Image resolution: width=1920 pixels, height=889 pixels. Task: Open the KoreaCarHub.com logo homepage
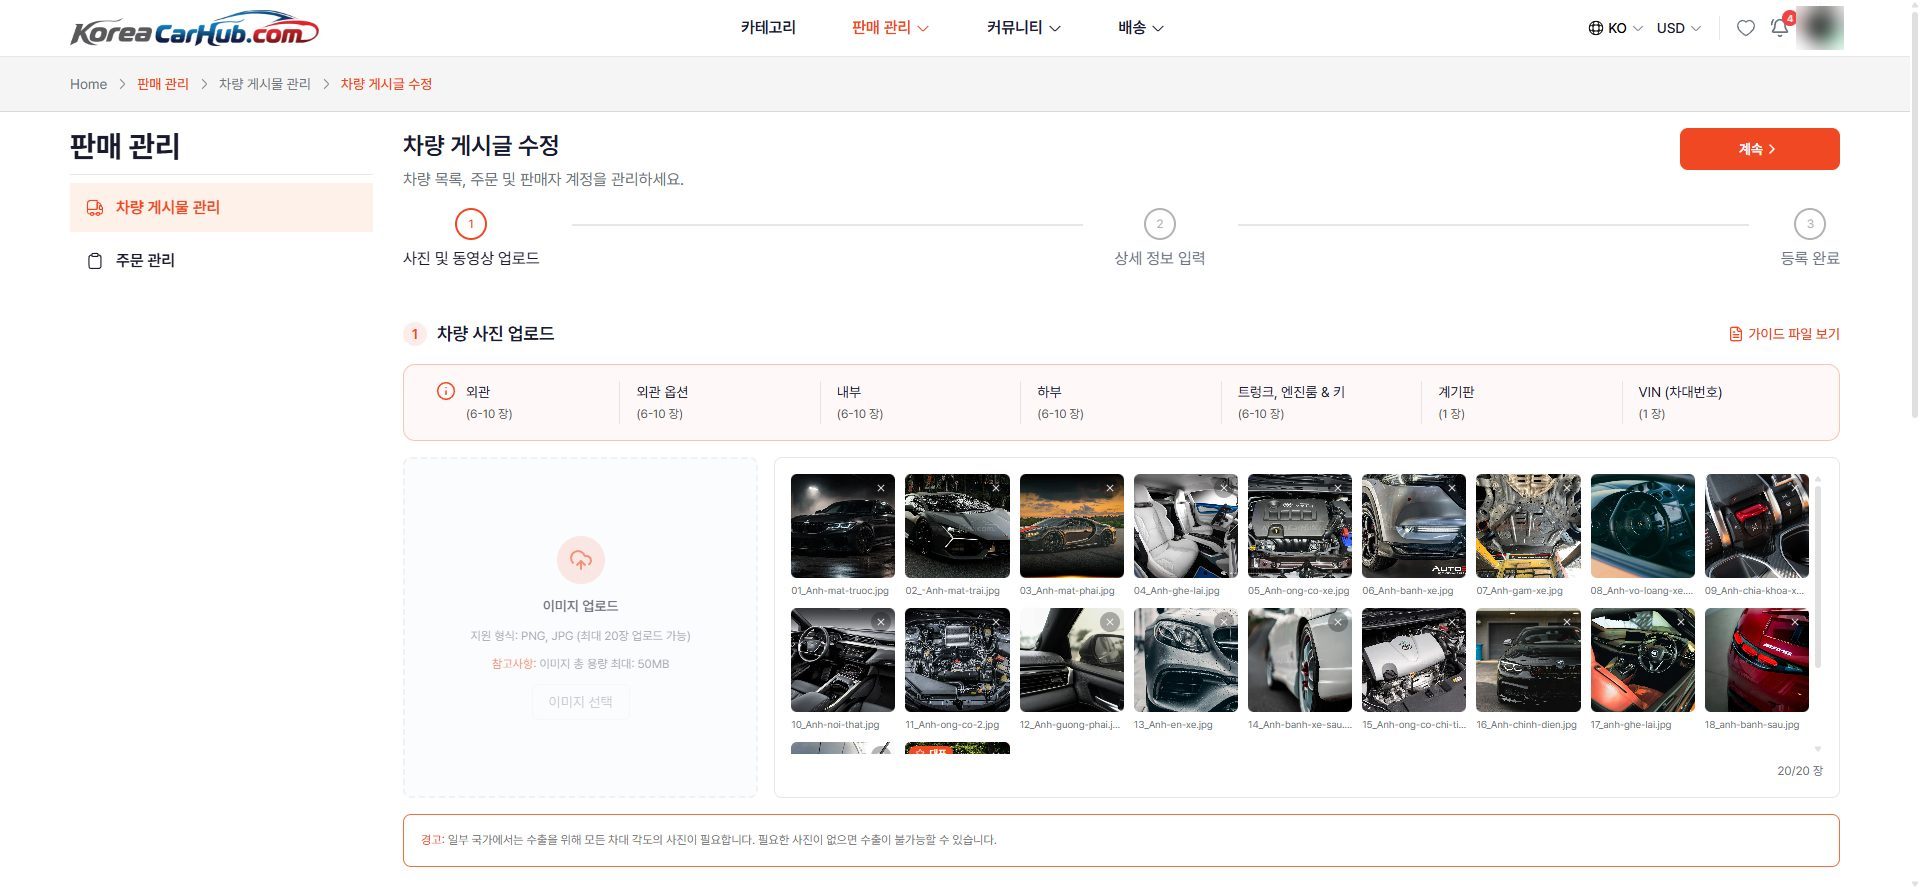194,29
